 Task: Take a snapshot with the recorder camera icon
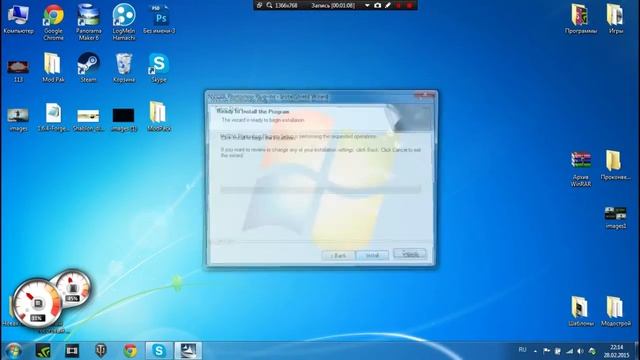pos(378,5)
